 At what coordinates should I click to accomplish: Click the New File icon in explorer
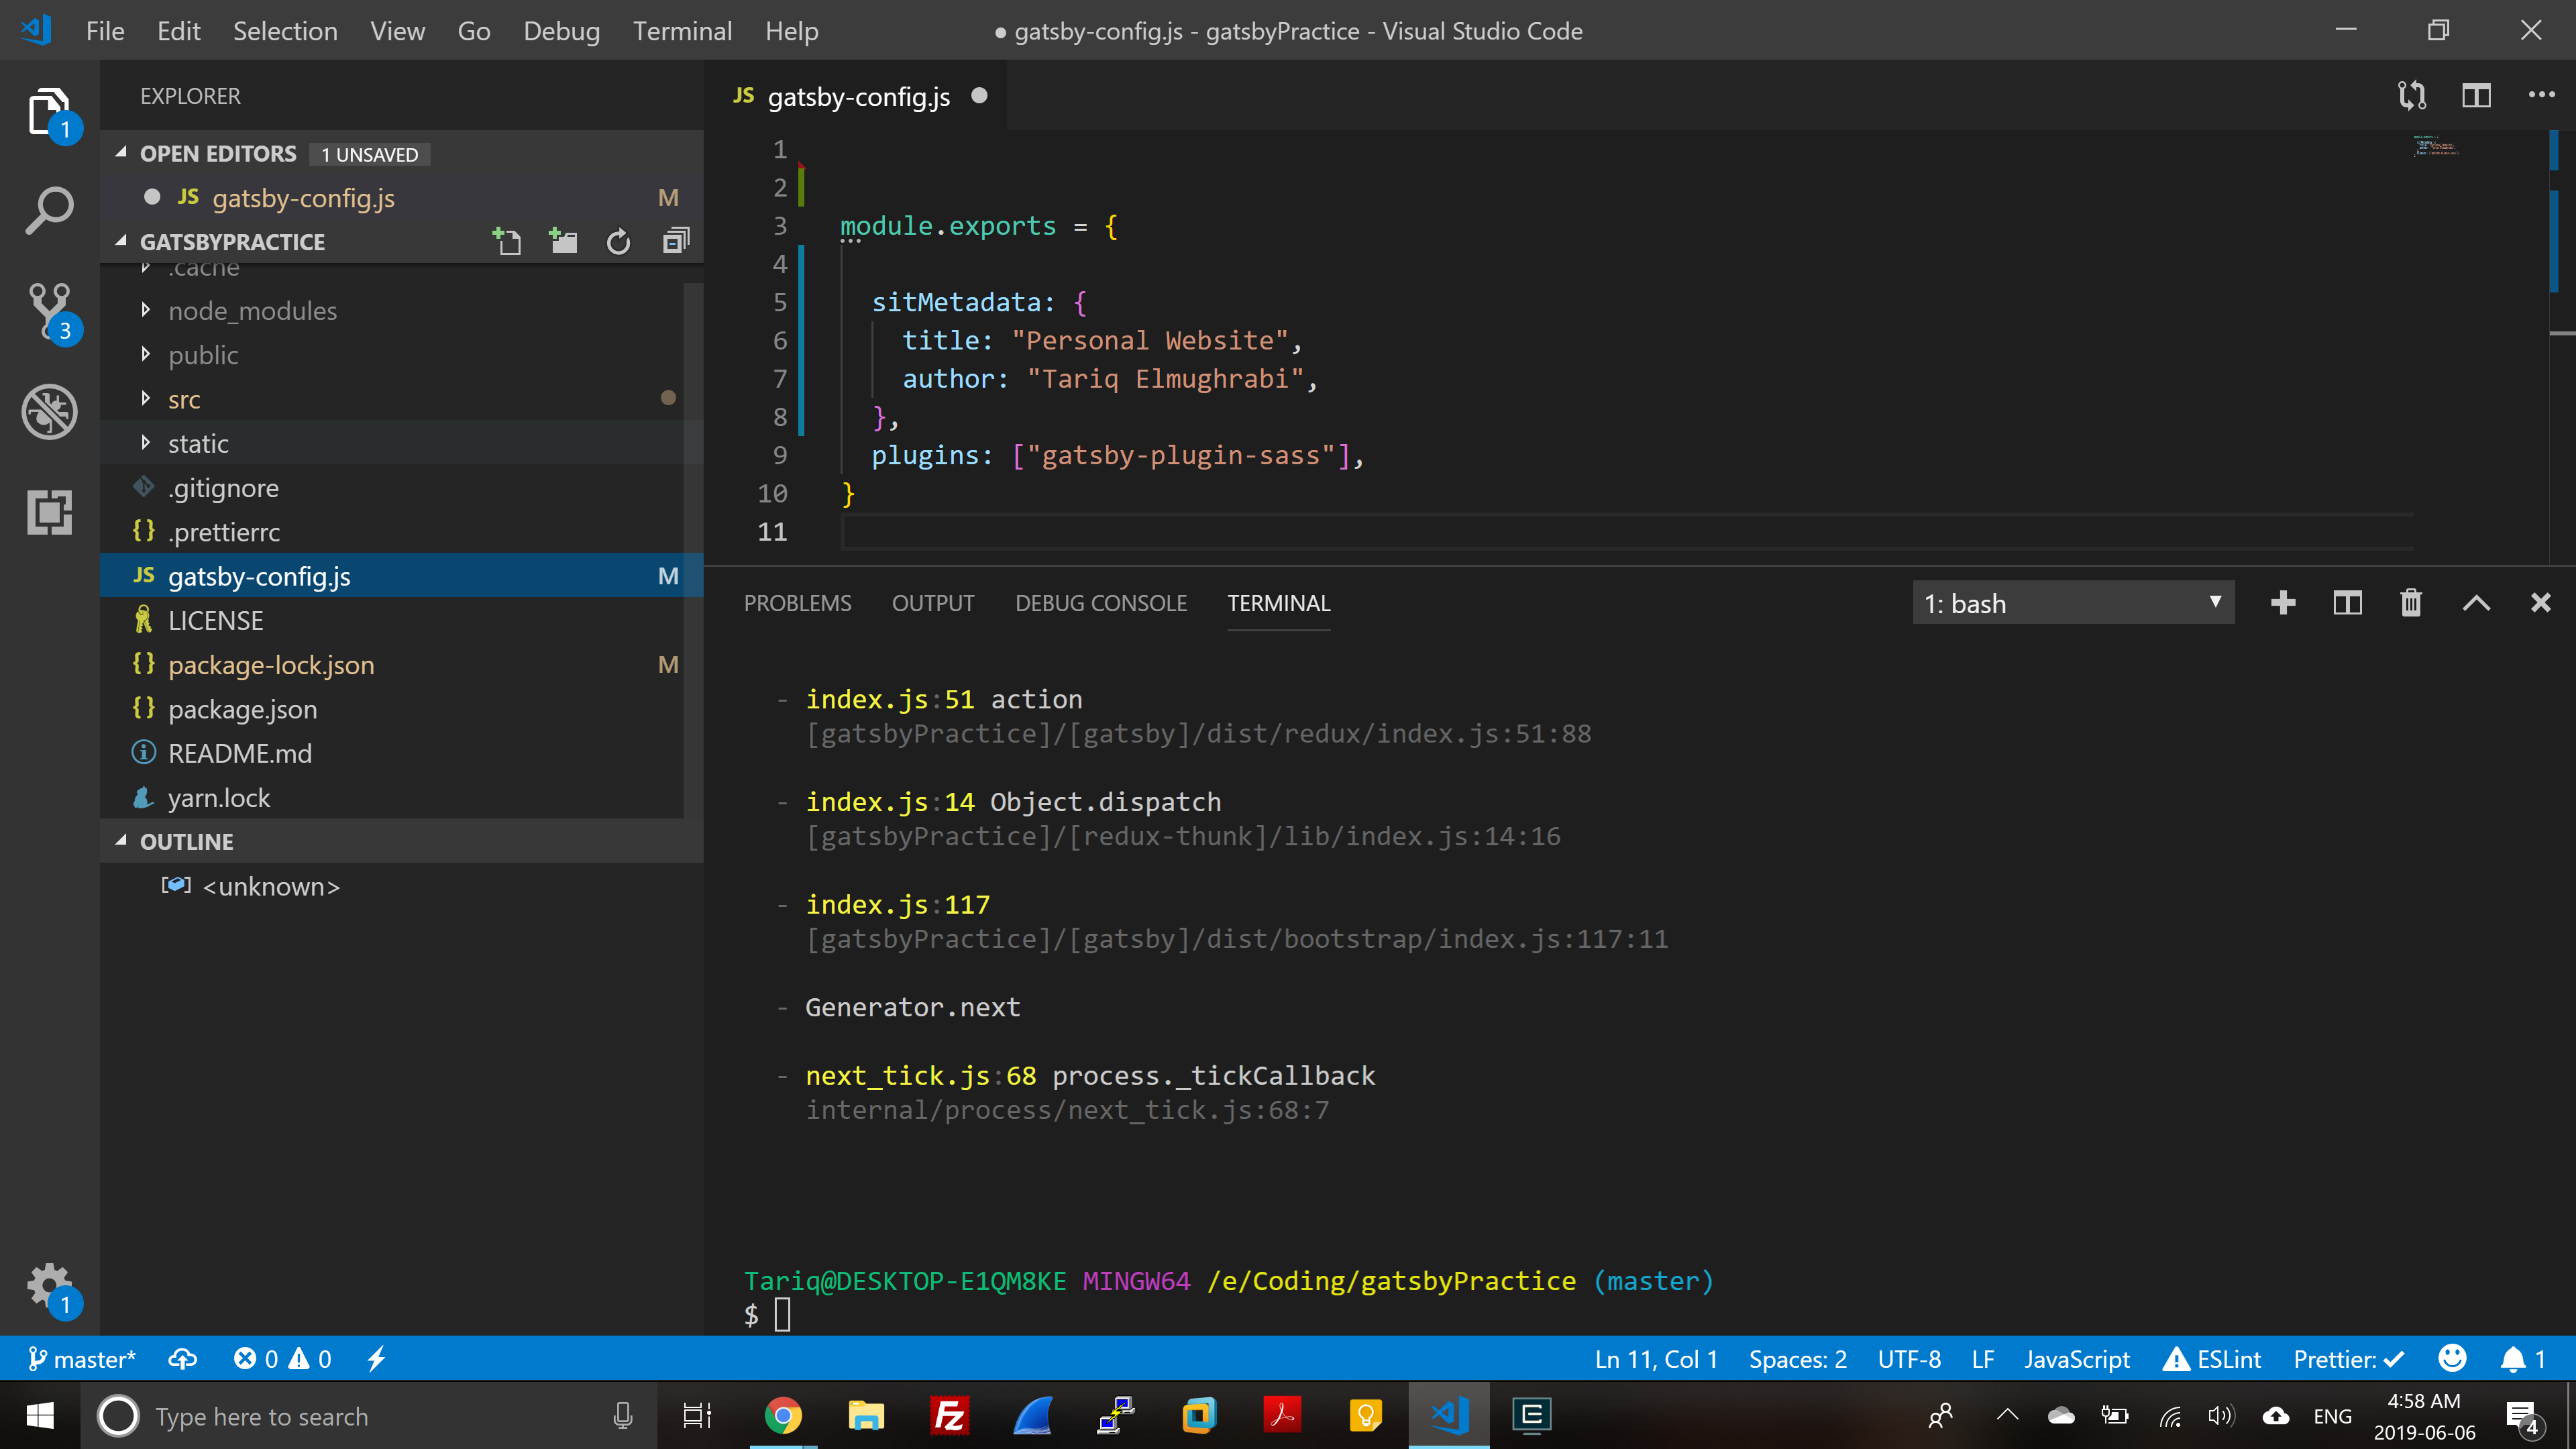click(507, 241)
